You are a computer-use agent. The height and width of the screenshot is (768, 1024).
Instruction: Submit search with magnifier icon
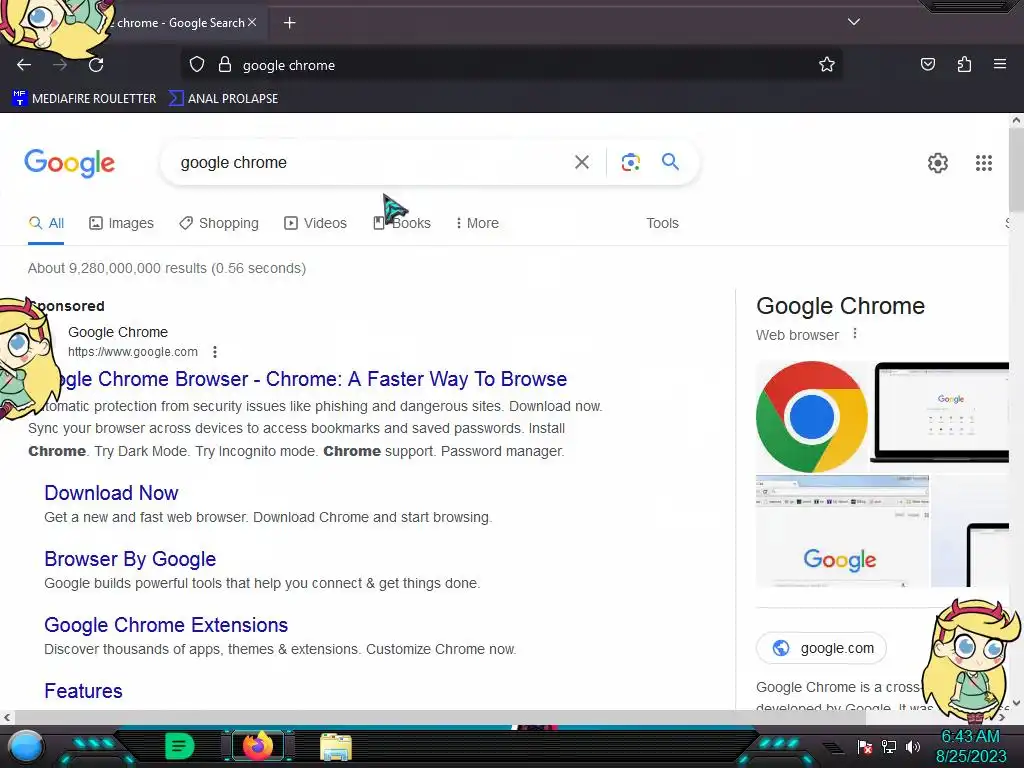(670, 161)
